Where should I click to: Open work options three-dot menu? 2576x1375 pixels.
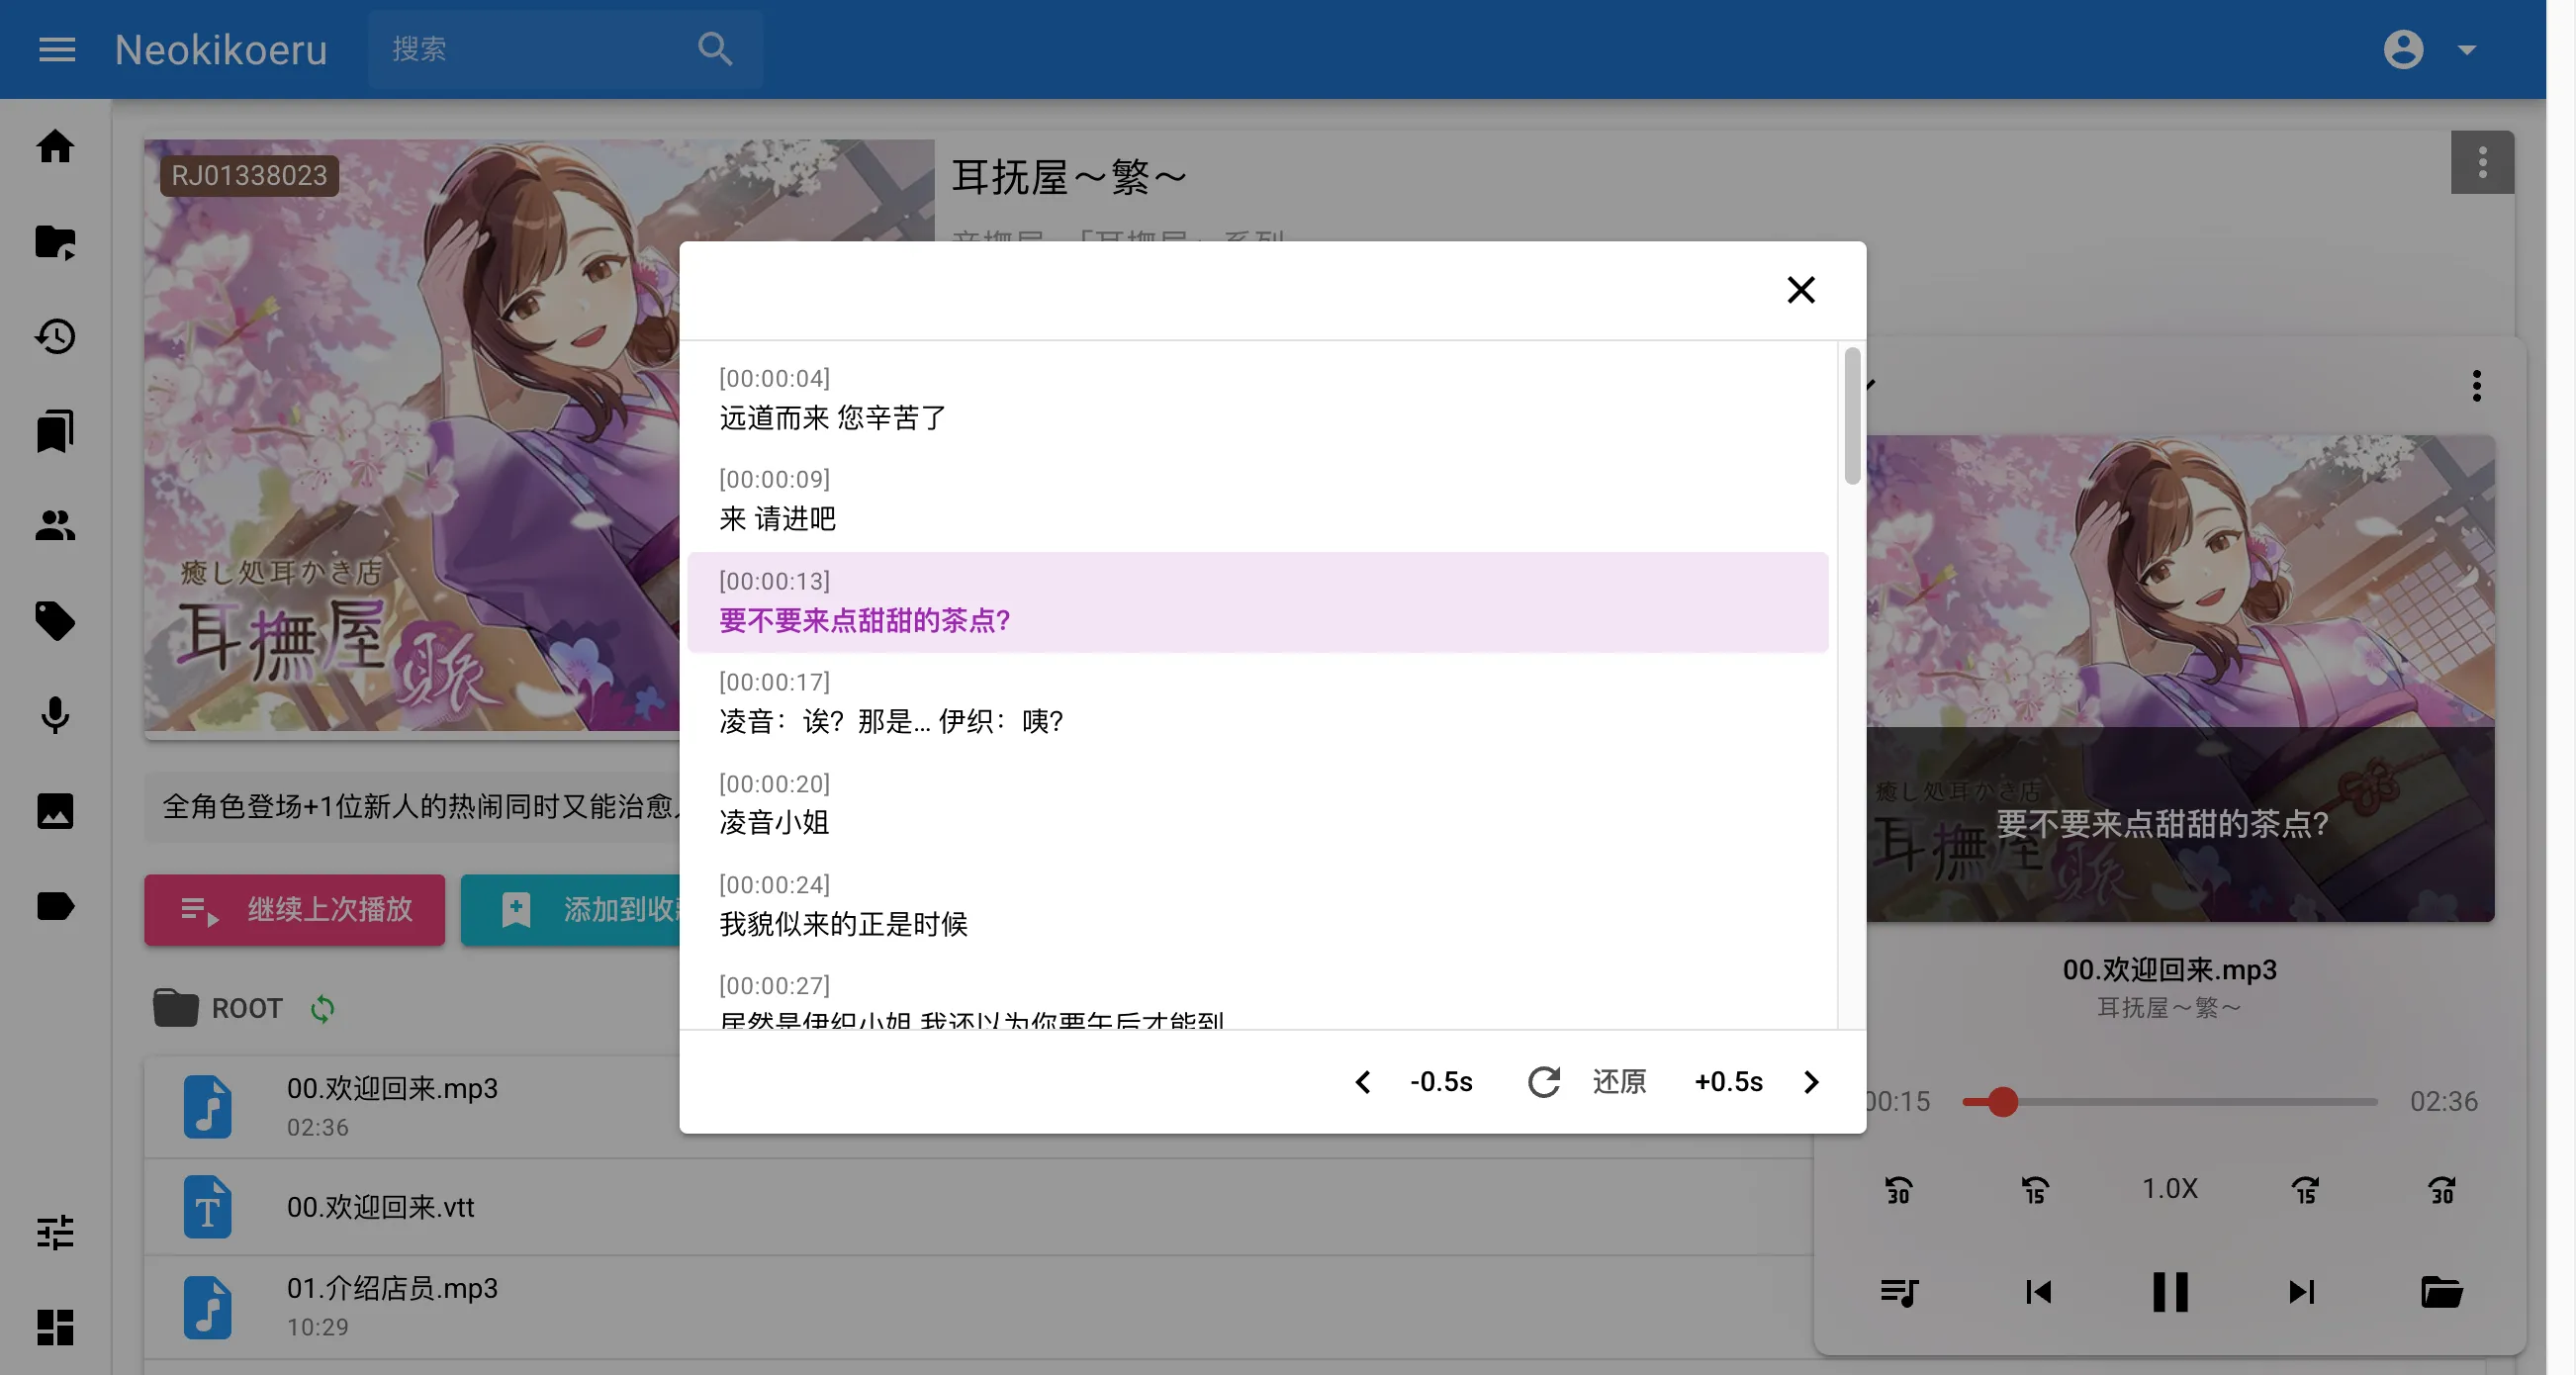point(2482,162)
